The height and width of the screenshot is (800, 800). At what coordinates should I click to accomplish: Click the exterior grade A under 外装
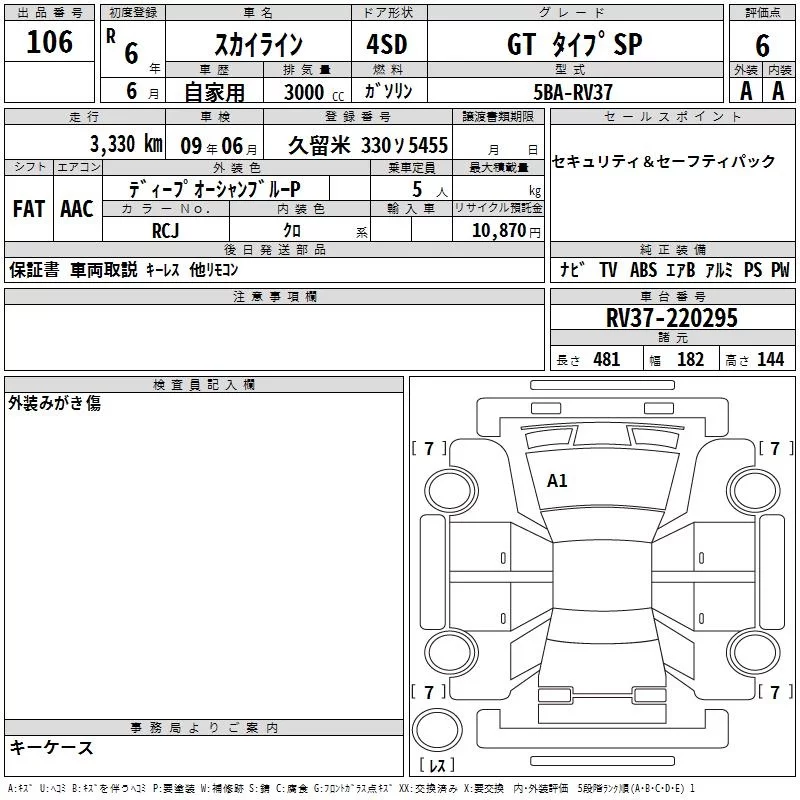click(x=744, y=90)
